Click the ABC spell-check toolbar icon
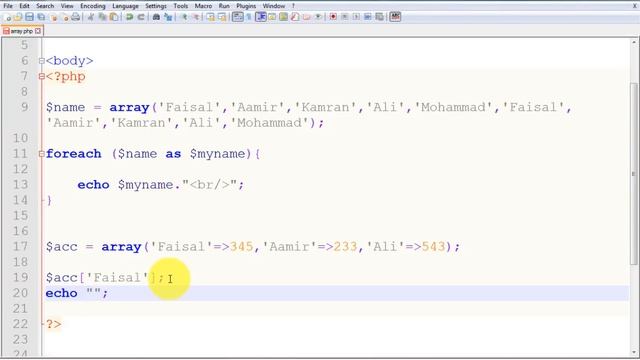This screenshot has height=360, width=640. pyautogui.click(x=395, y=17)
